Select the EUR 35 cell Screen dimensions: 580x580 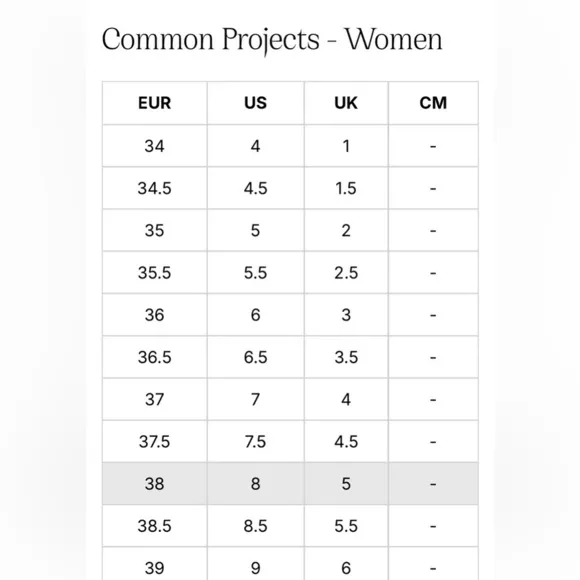click(x=155, y=230)
